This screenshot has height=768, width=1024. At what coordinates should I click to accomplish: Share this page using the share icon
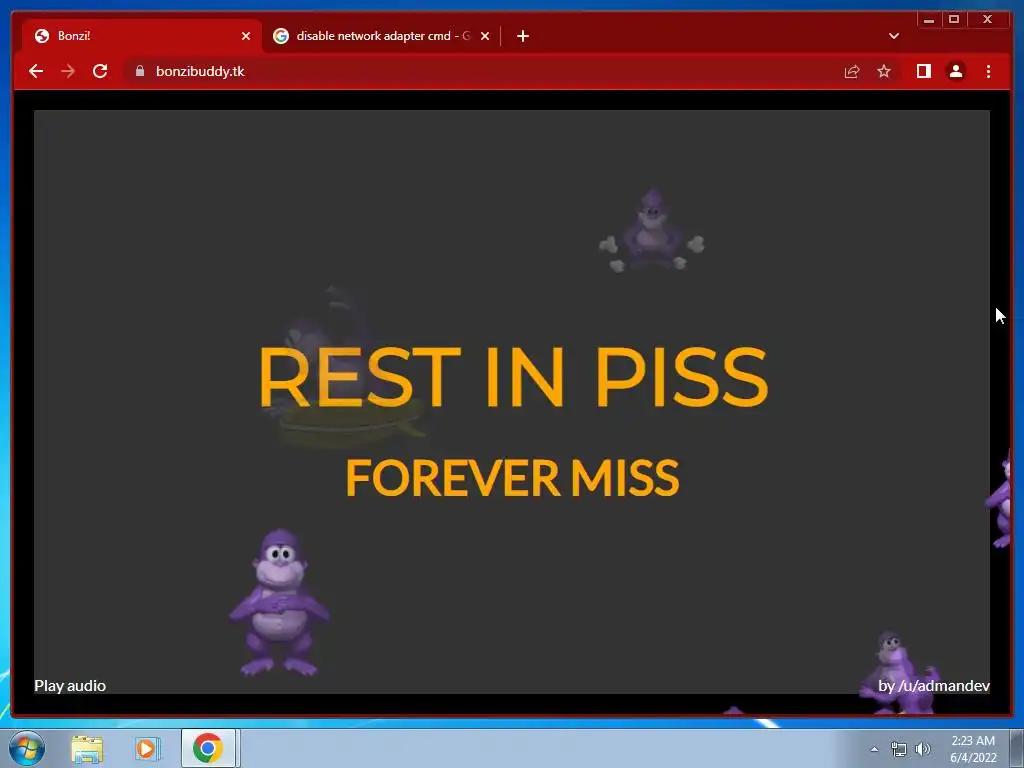[x=852, y=71]
